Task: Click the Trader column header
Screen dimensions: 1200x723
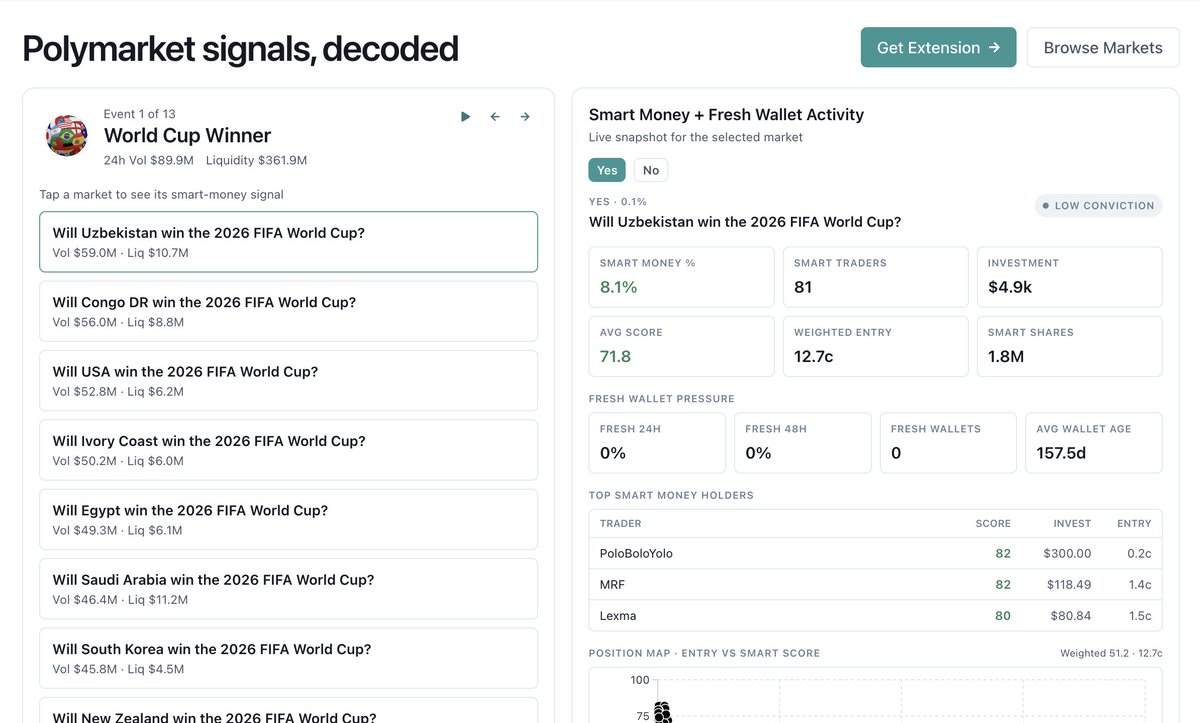Action: click(x=621, y=523)
